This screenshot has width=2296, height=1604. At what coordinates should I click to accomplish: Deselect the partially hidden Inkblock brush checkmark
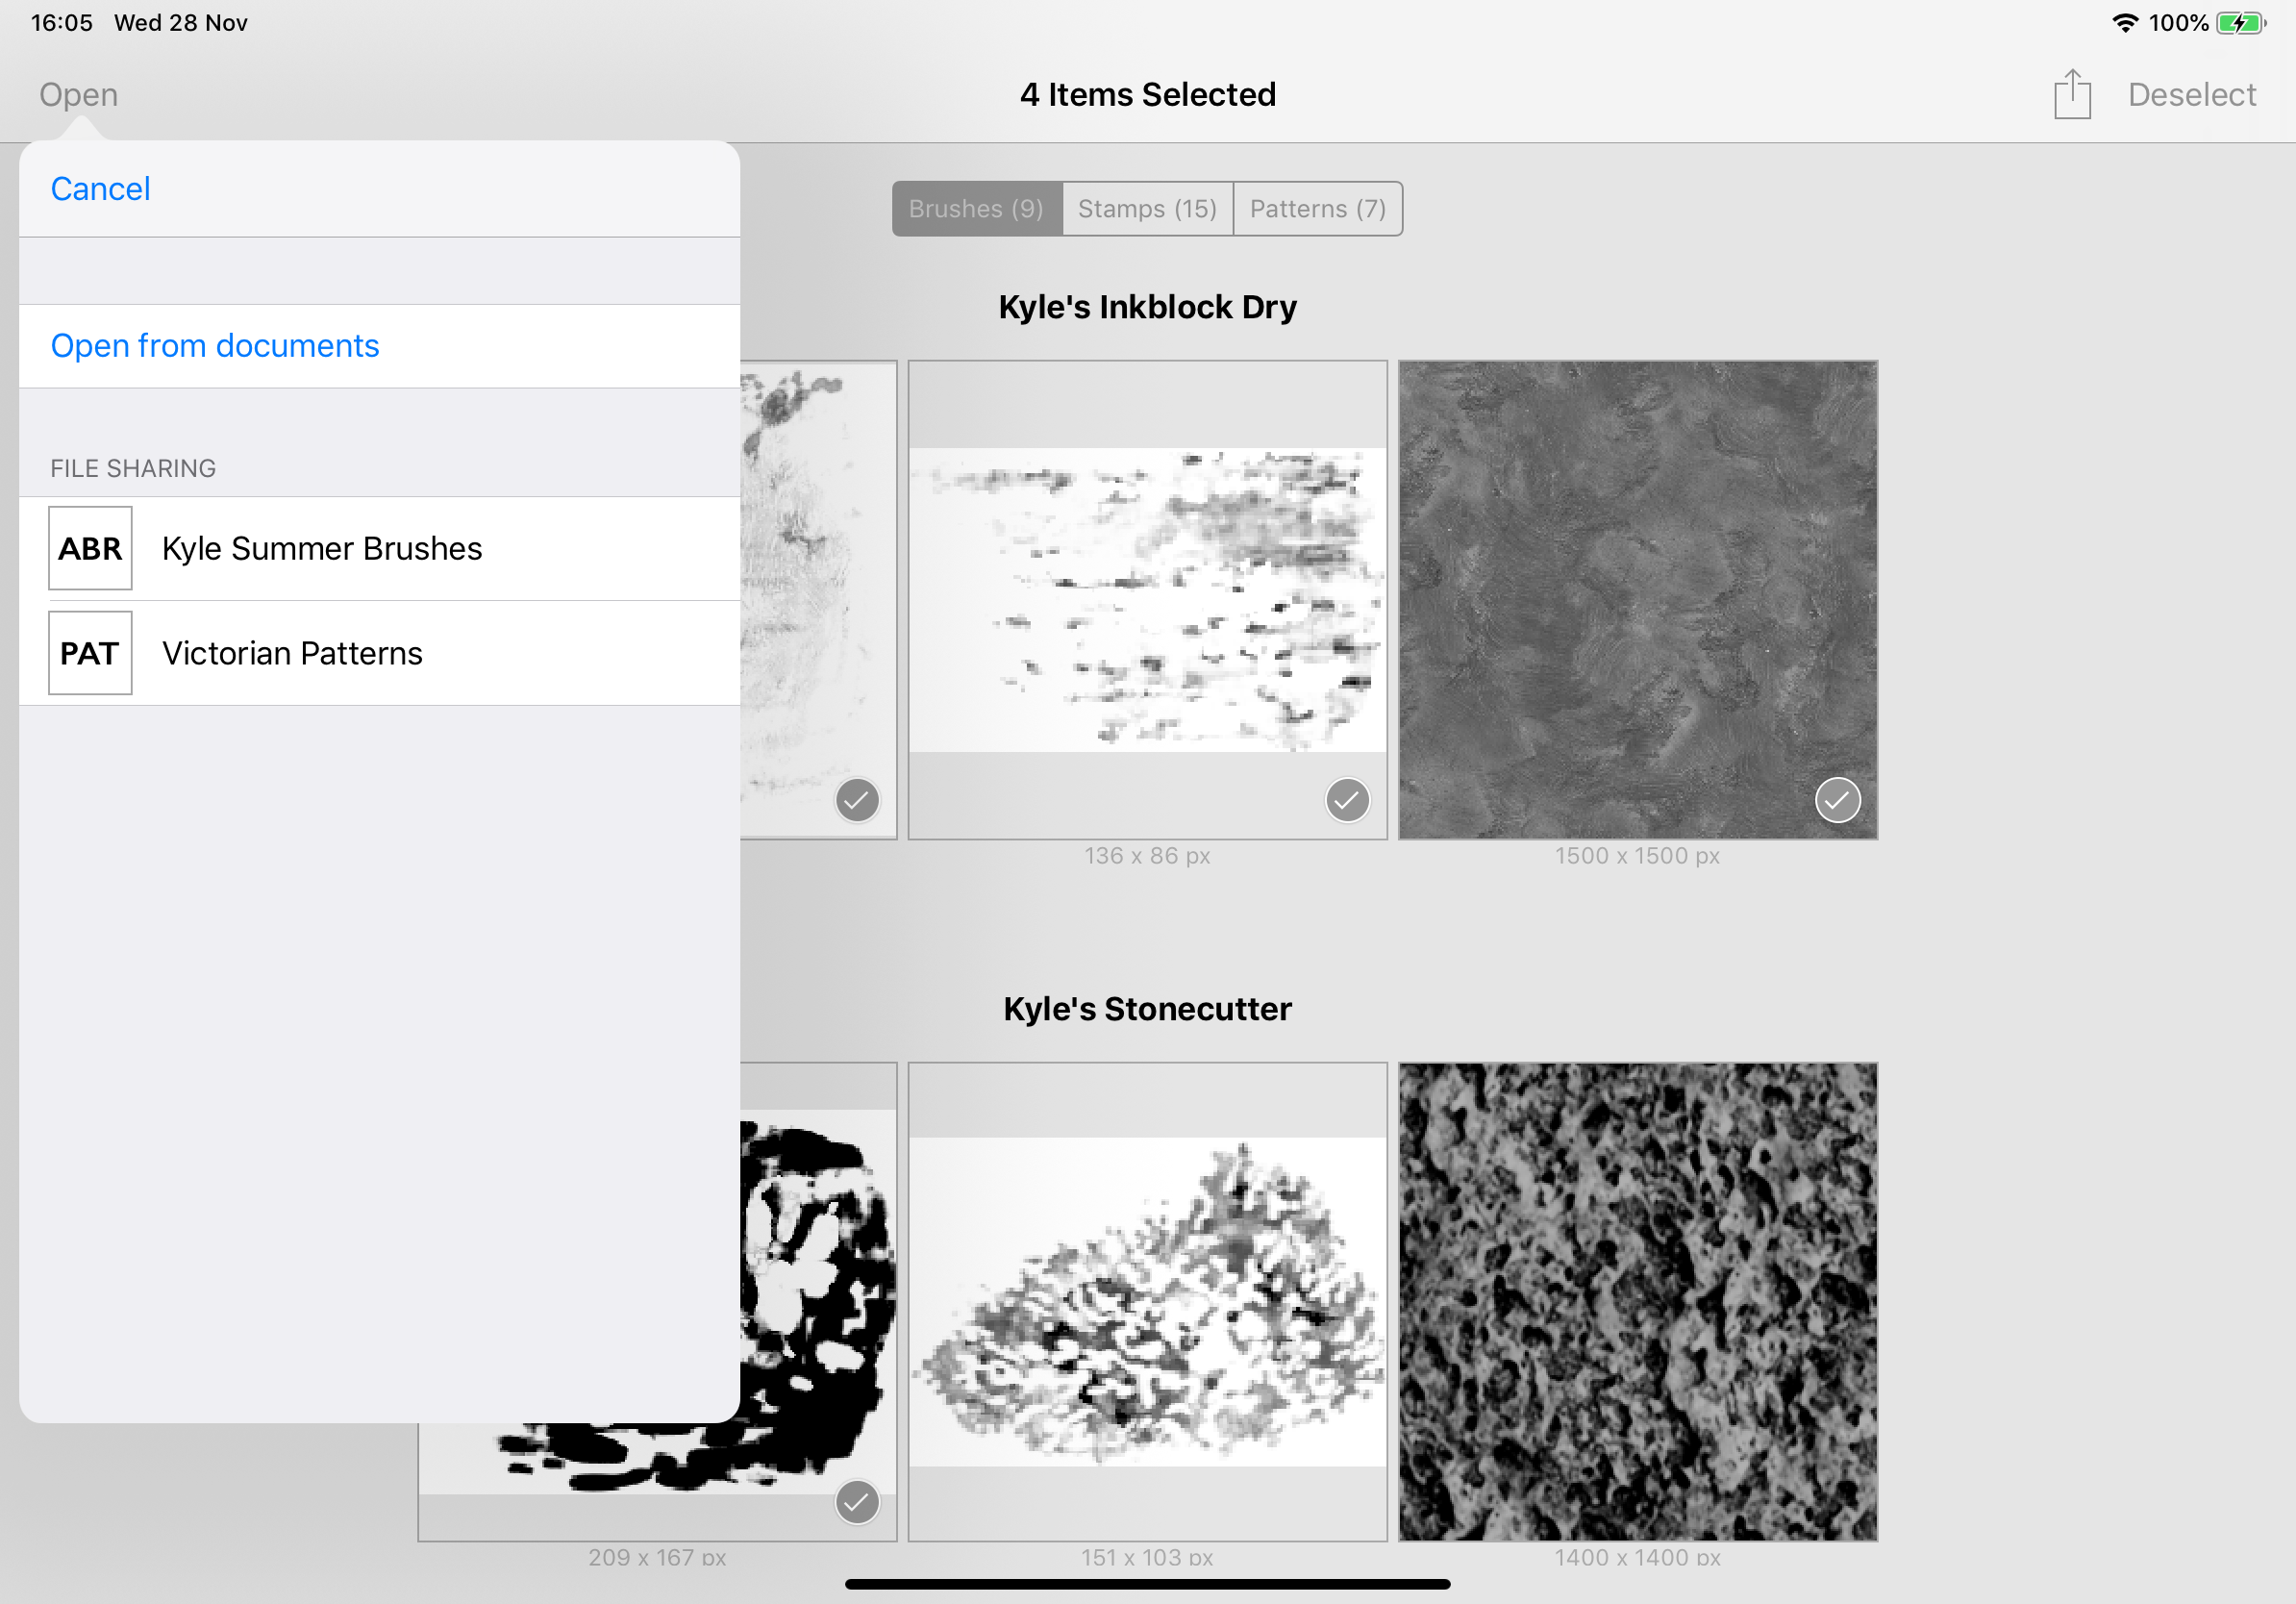pos(857,800)
